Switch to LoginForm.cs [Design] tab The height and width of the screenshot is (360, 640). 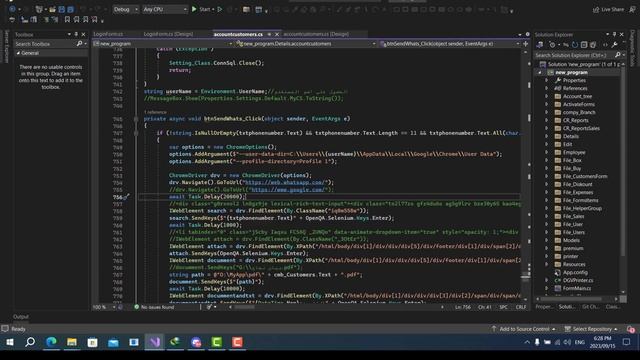[168, 34]
